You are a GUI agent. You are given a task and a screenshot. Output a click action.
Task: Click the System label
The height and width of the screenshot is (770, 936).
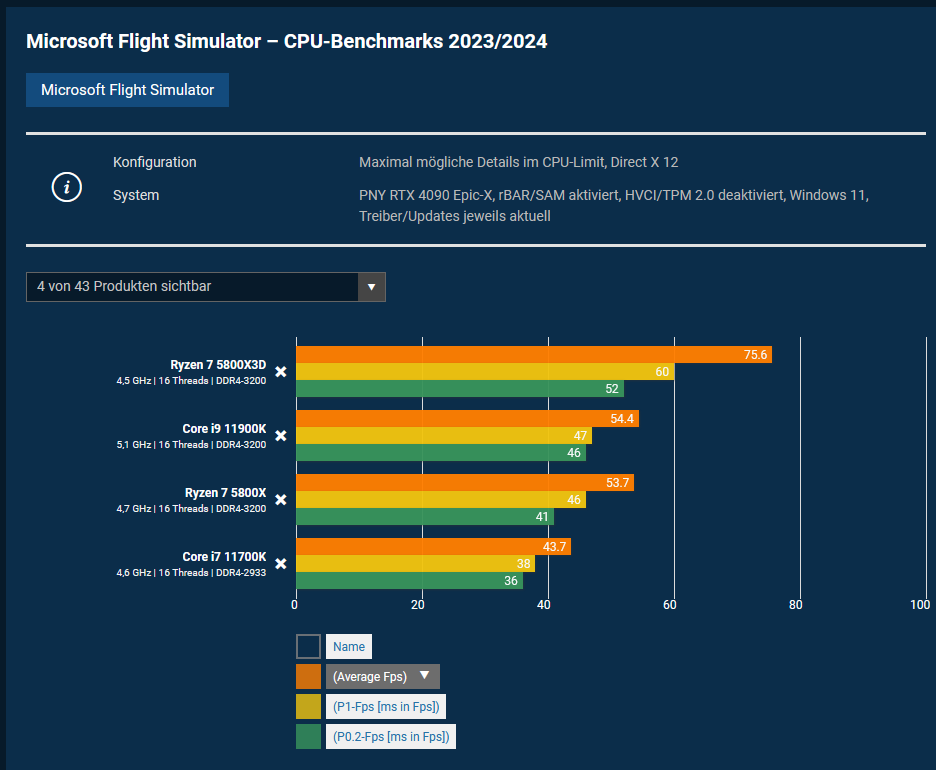click(x=136, y=195)
